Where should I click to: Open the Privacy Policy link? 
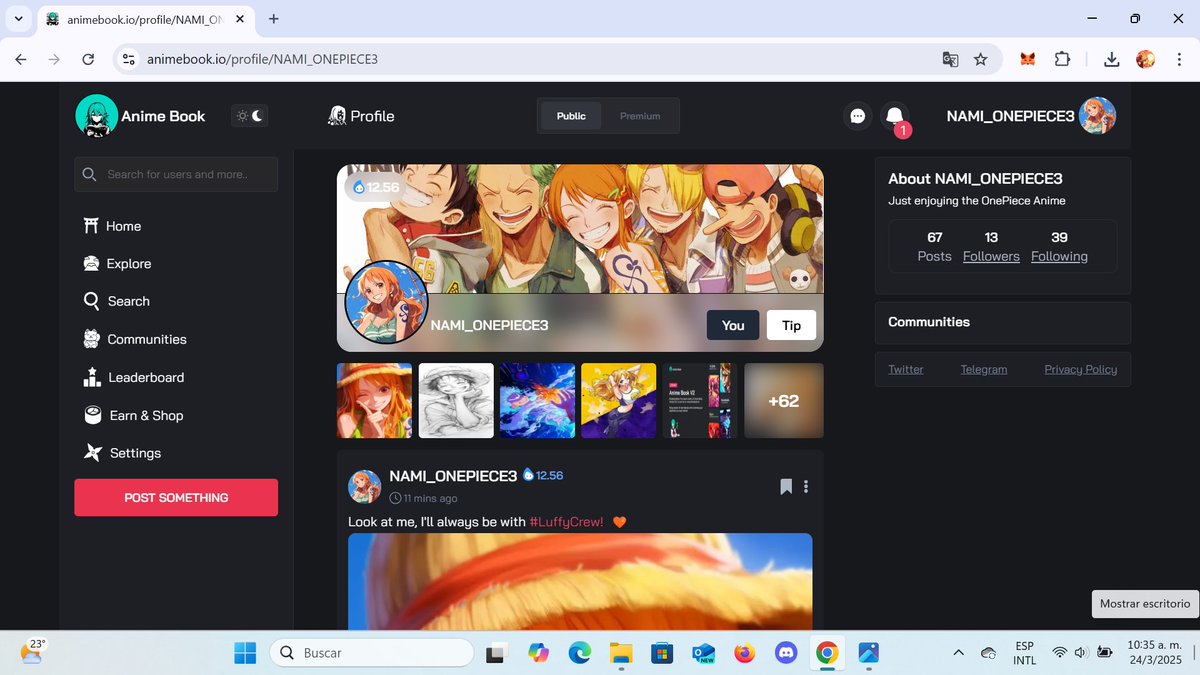1081,369
